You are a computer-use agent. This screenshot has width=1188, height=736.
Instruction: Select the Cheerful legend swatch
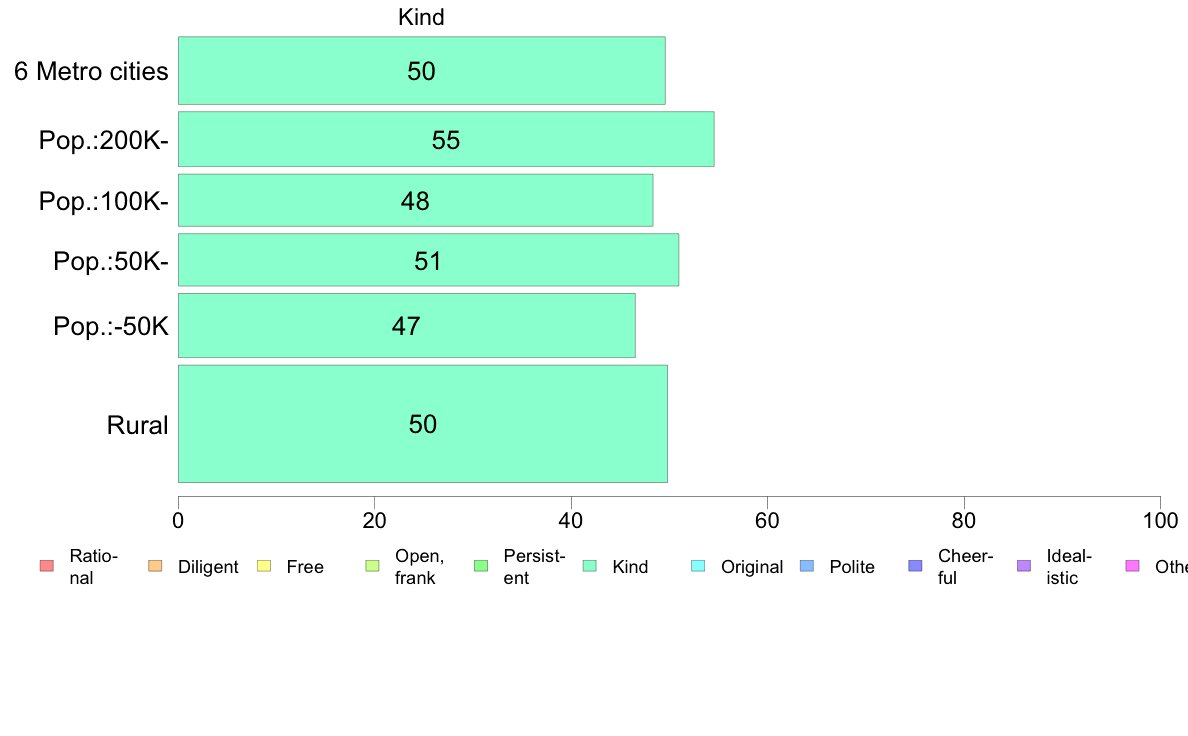[x=915, y=566]
